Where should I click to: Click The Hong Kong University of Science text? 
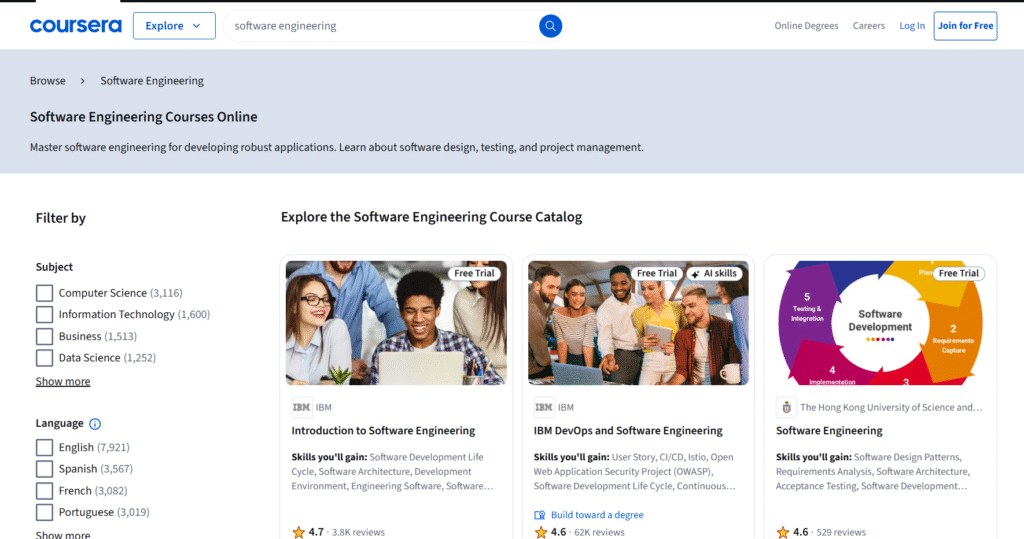pos(891,407)
